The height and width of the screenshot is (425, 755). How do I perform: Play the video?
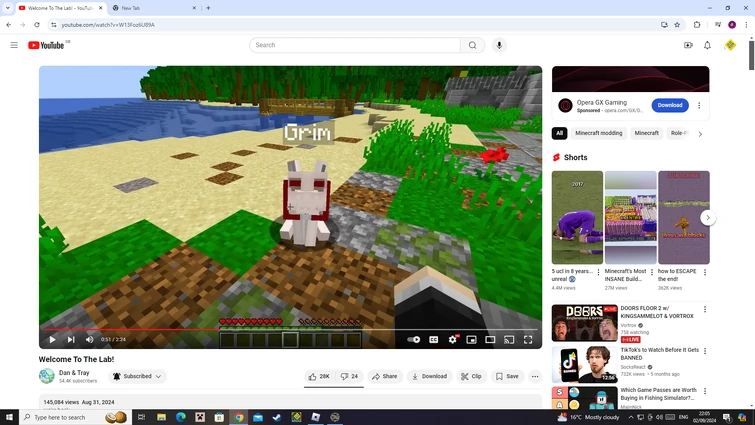52,339
